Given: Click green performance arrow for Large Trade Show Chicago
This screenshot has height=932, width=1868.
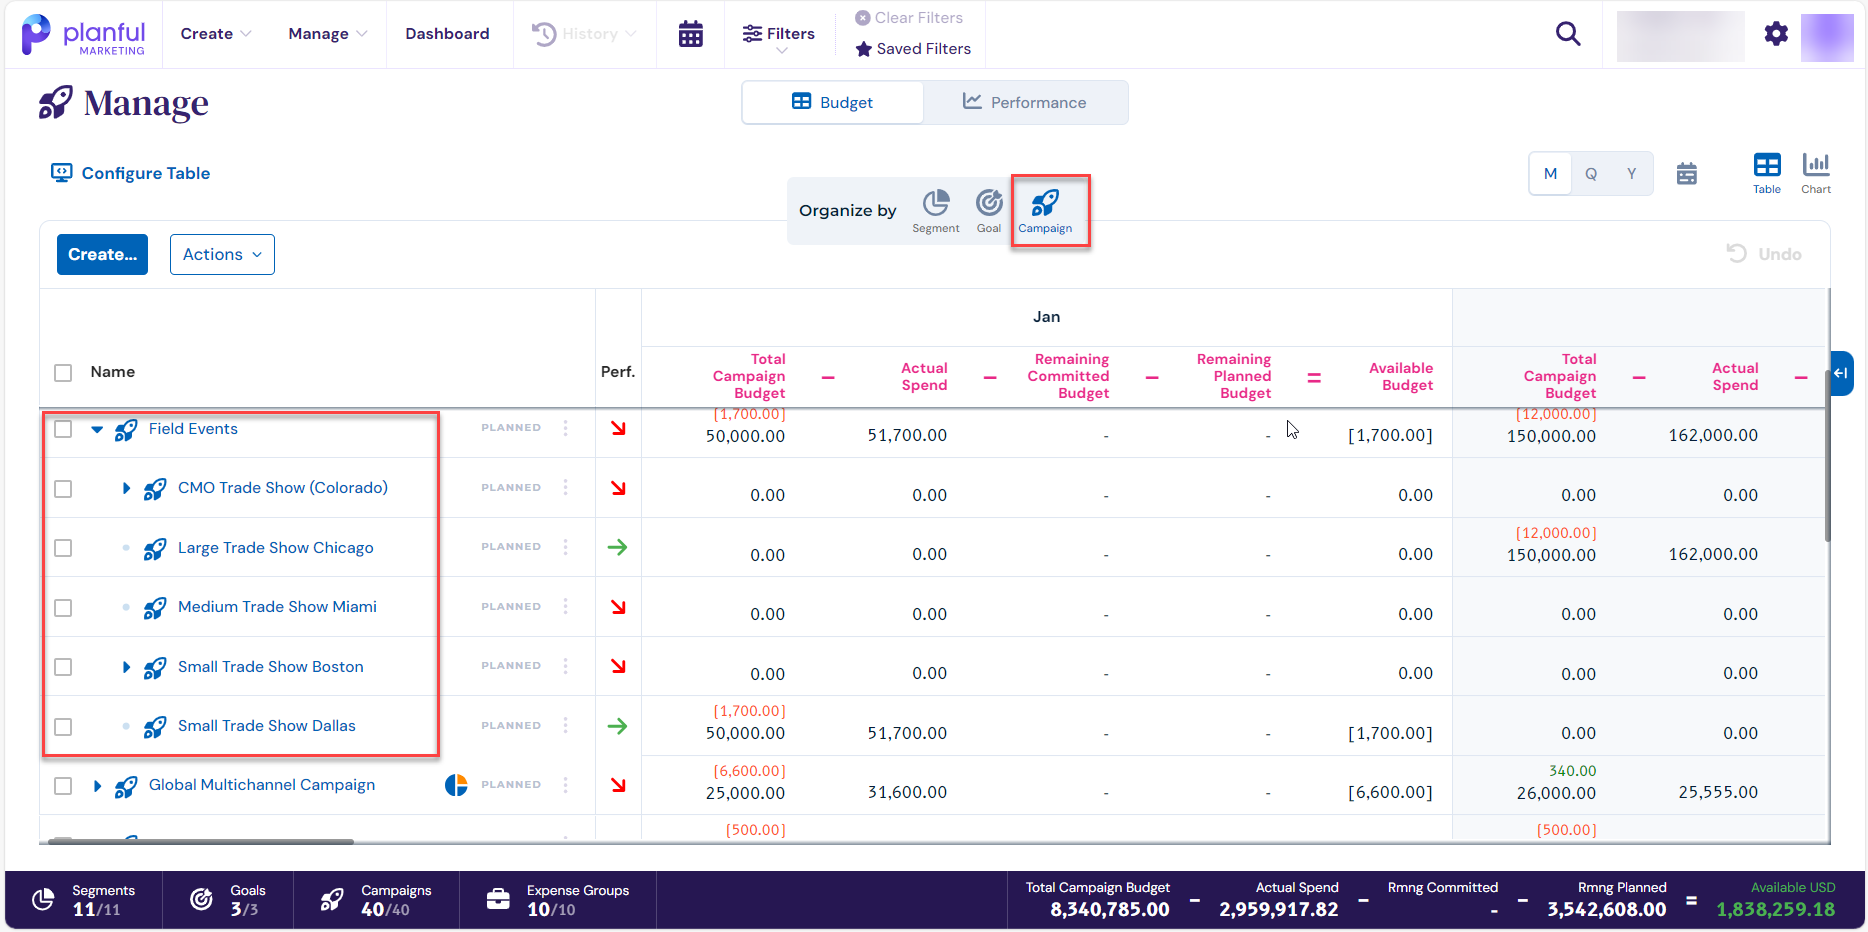Looking at the screenshot, I should pos(618,547).
